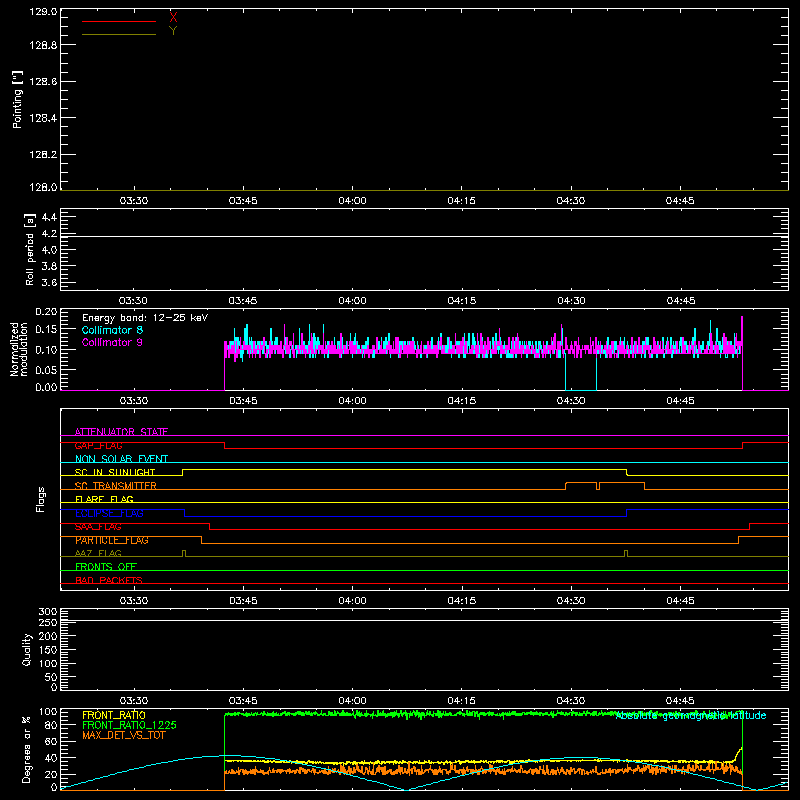800x800 pixels.
Task: Click the 0.20 modulation tick label
Action: tap(46, 312)
